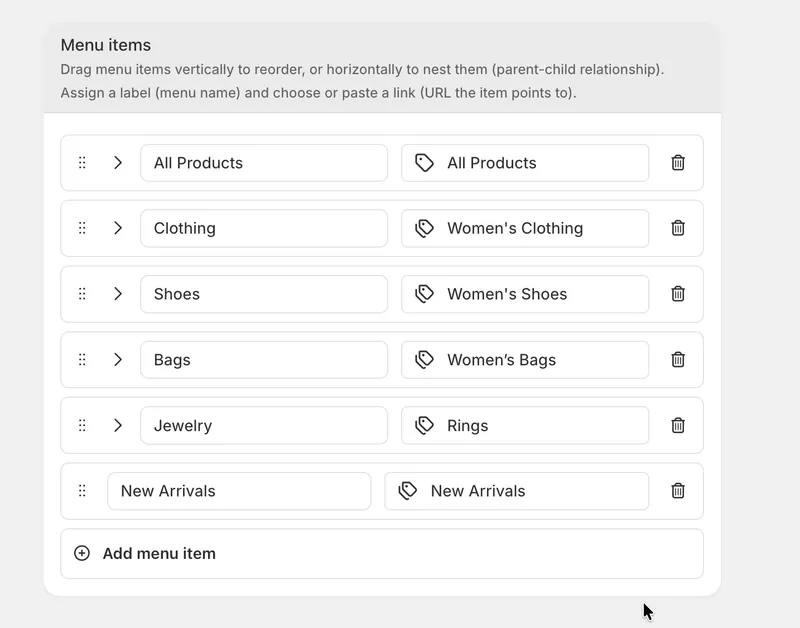
Task: Edit the Jewelry label field
Action: 264,425
